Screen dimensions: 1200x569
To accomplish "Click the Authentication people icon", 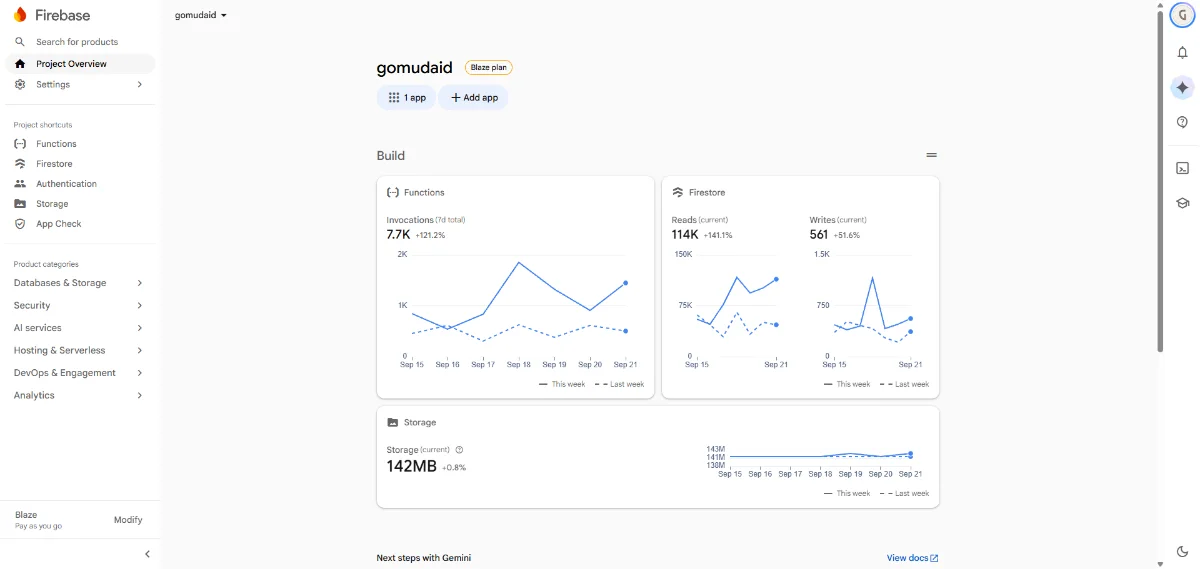I will (x=20, y=184).
